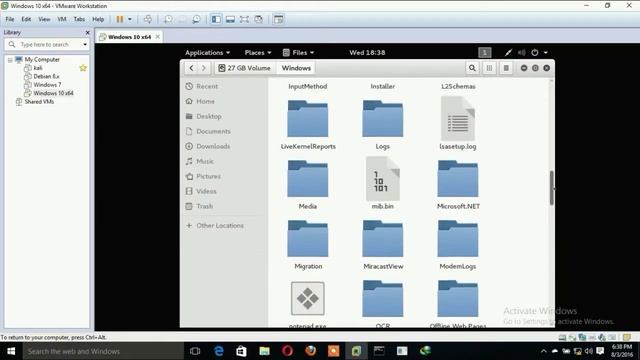Close the Library panel

tap(87, 32)
